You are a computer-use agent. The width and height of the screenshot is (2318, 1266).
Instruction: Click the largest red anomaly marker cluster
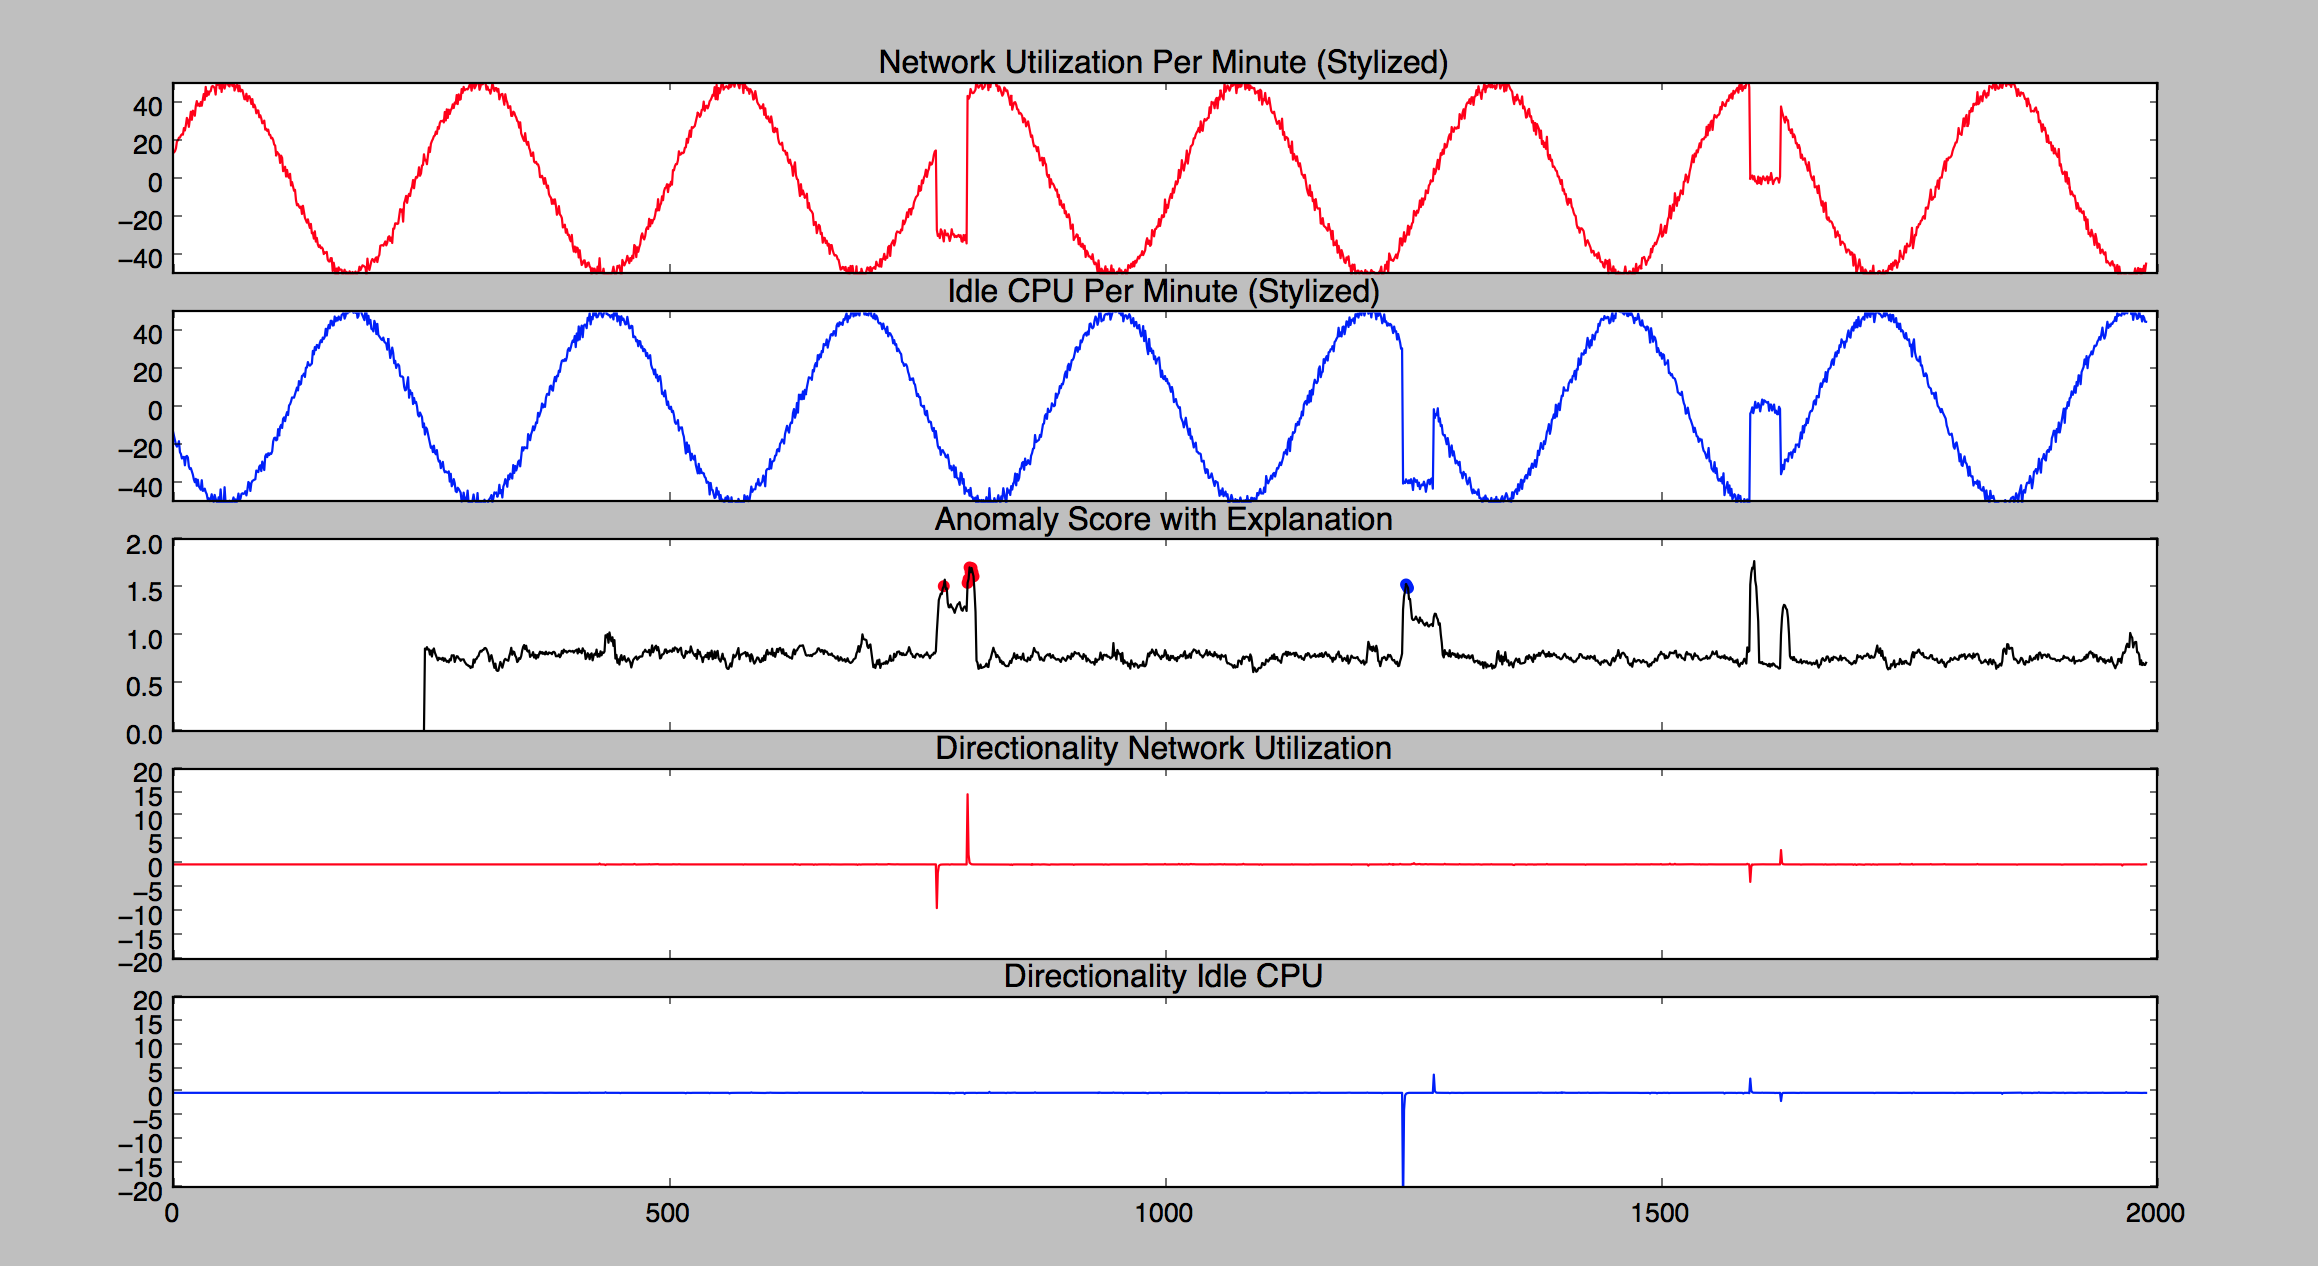(x=970, y=574)
